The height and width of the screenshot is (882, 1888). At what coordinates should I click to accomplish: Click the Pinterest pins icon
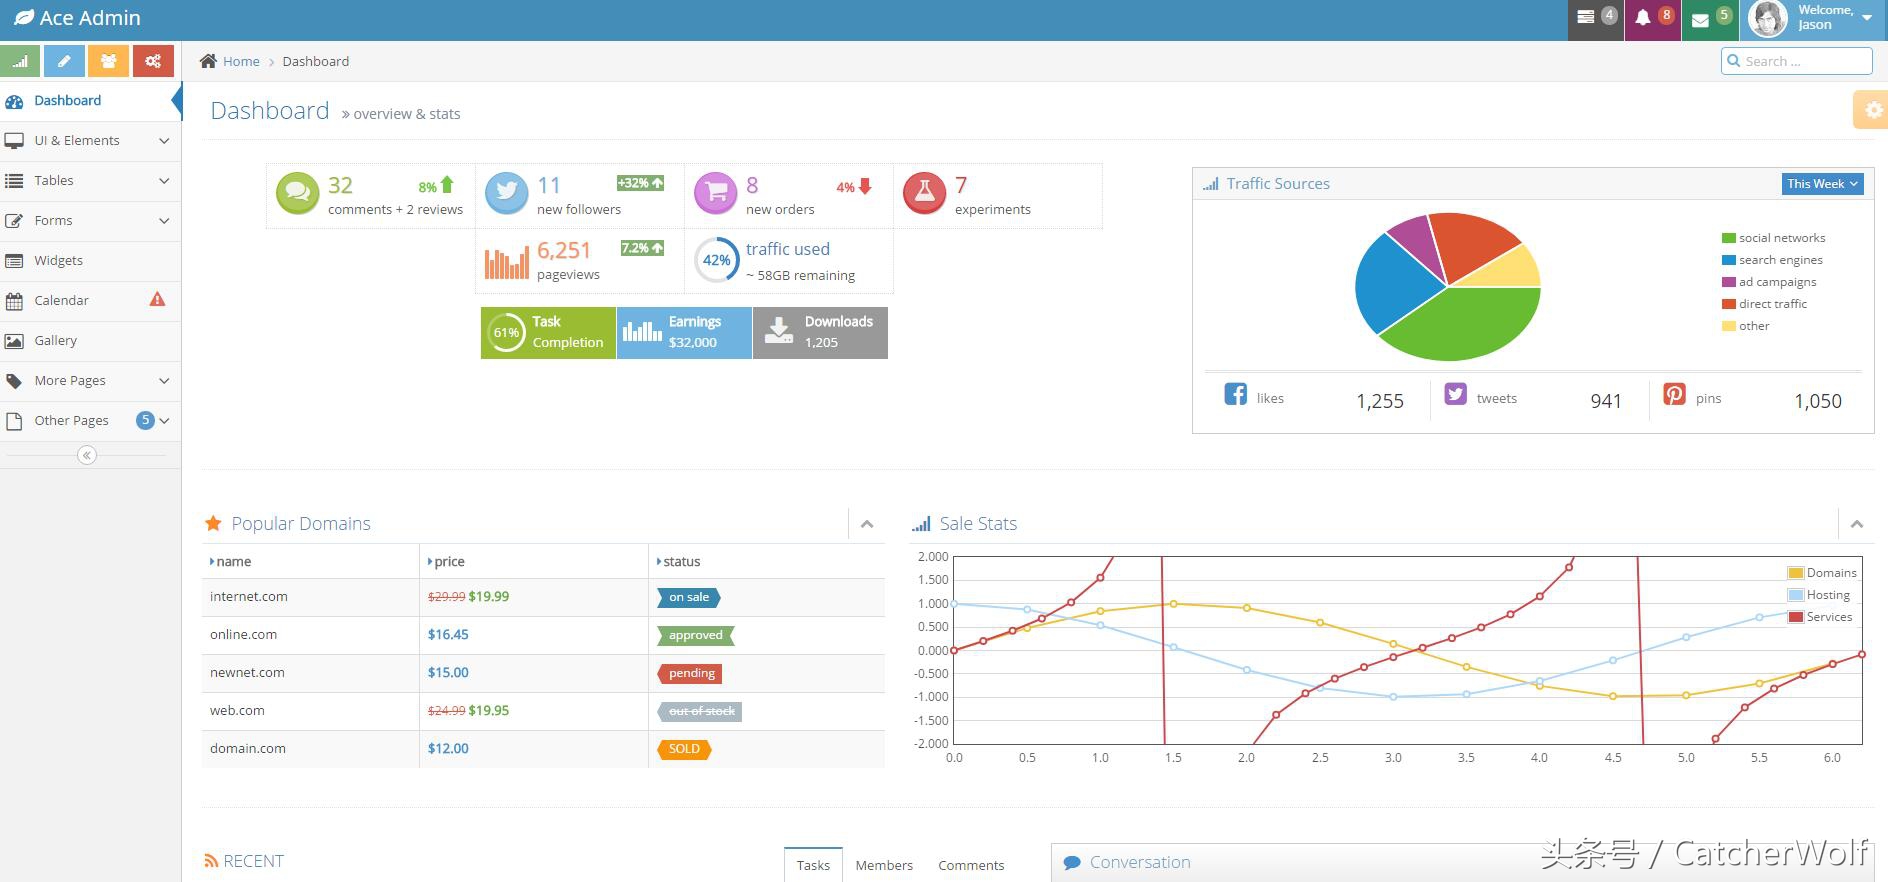tap(1674, 394)
